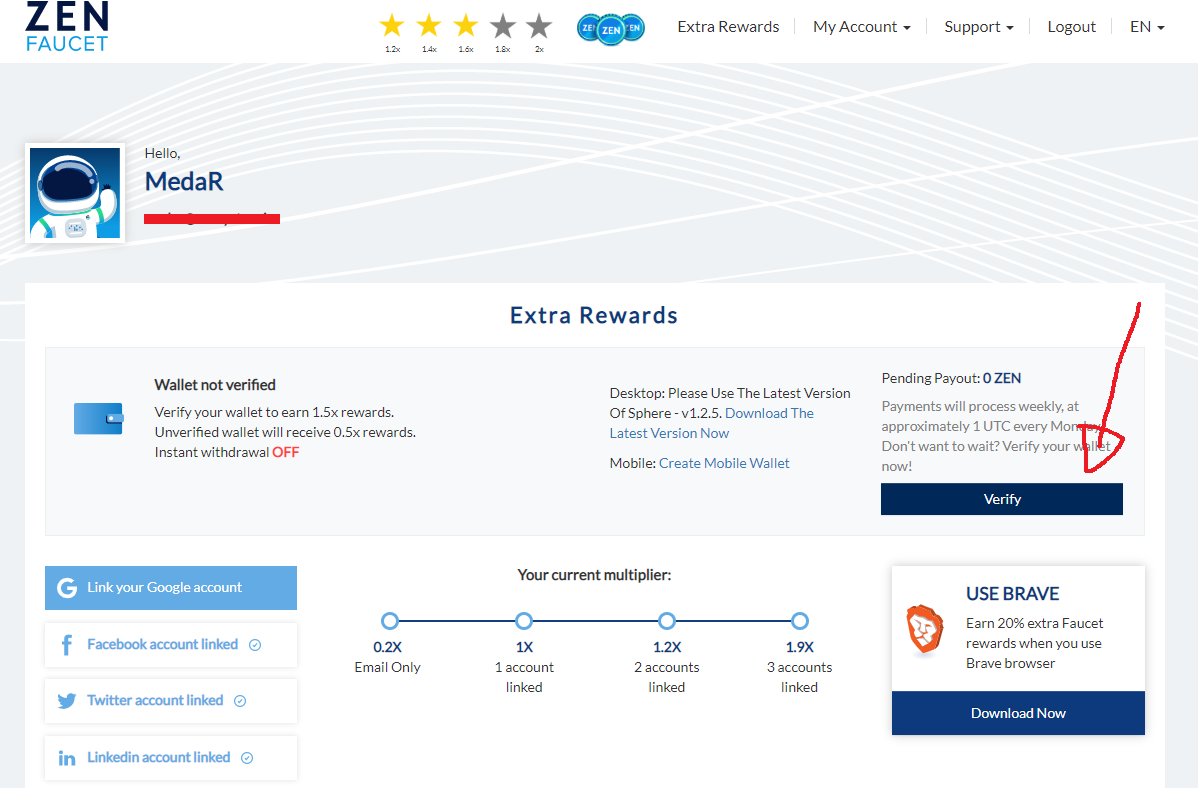Screen dimensions: 1198x788
Task: Click the gray star labeled 2x
Action: pyautogui.click(x=539, y=26)
